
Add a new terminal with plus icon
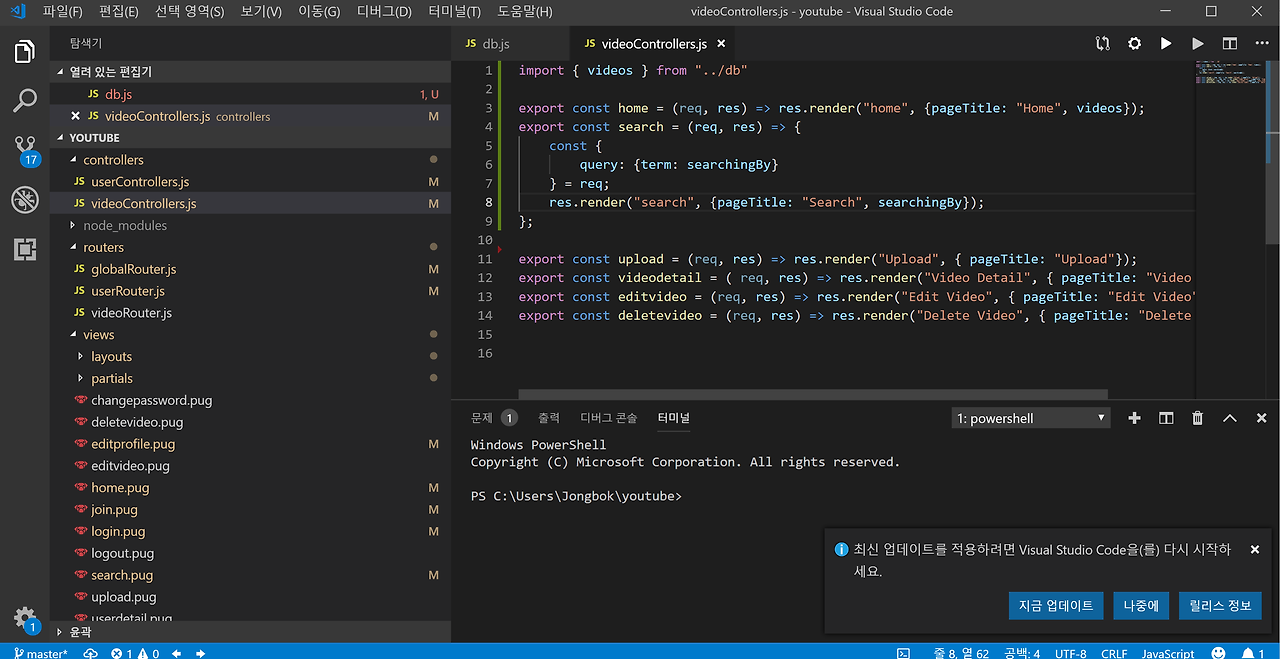click(x=1134, y=418)
